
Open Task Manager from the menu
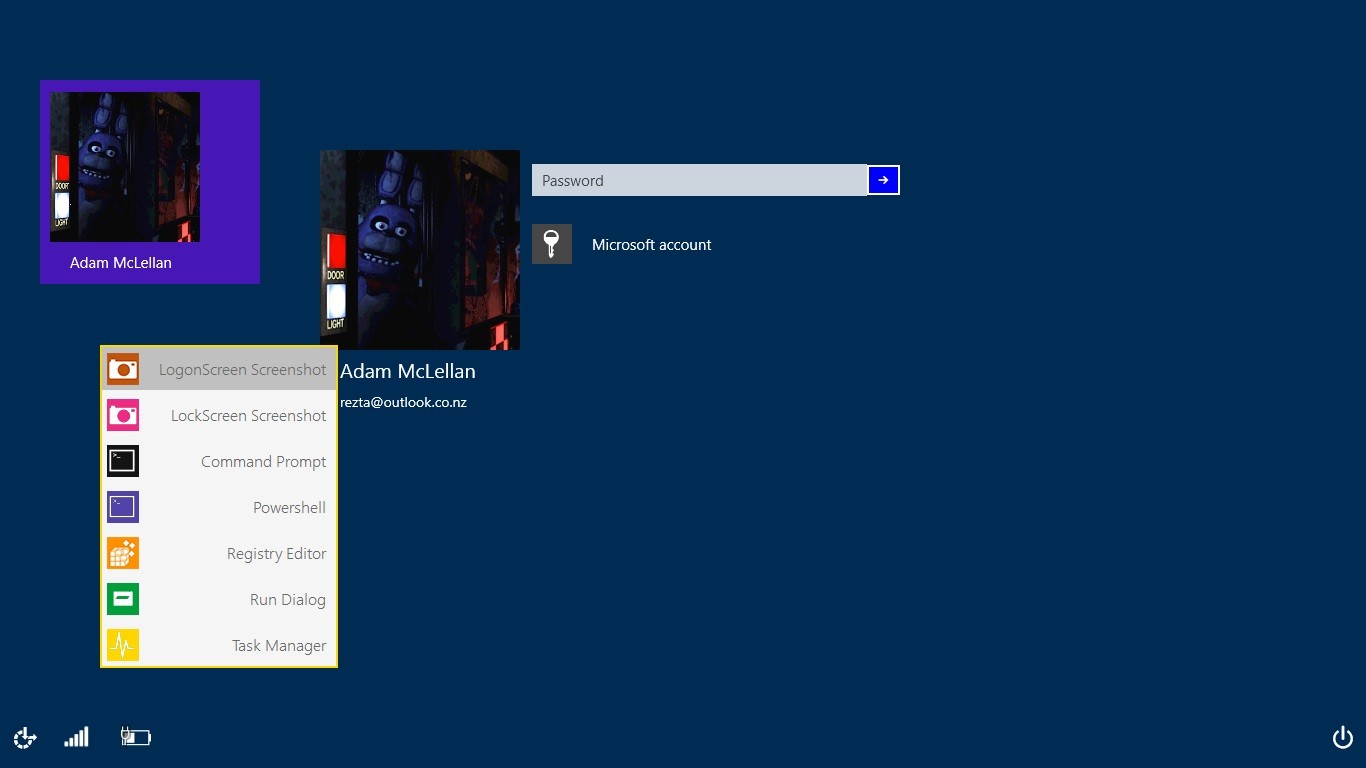219,645
